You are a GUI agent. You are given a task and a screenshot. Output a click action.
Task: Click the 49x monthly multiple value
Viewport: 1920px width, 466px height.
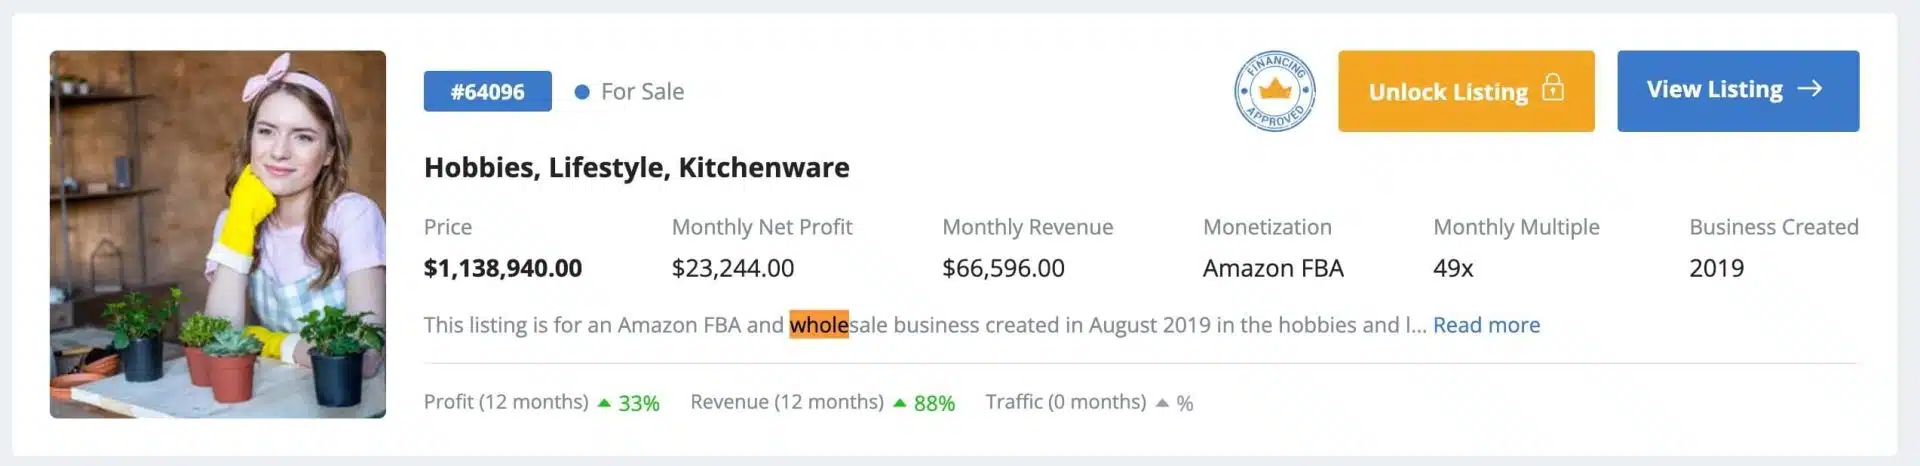click(1453, 268)
